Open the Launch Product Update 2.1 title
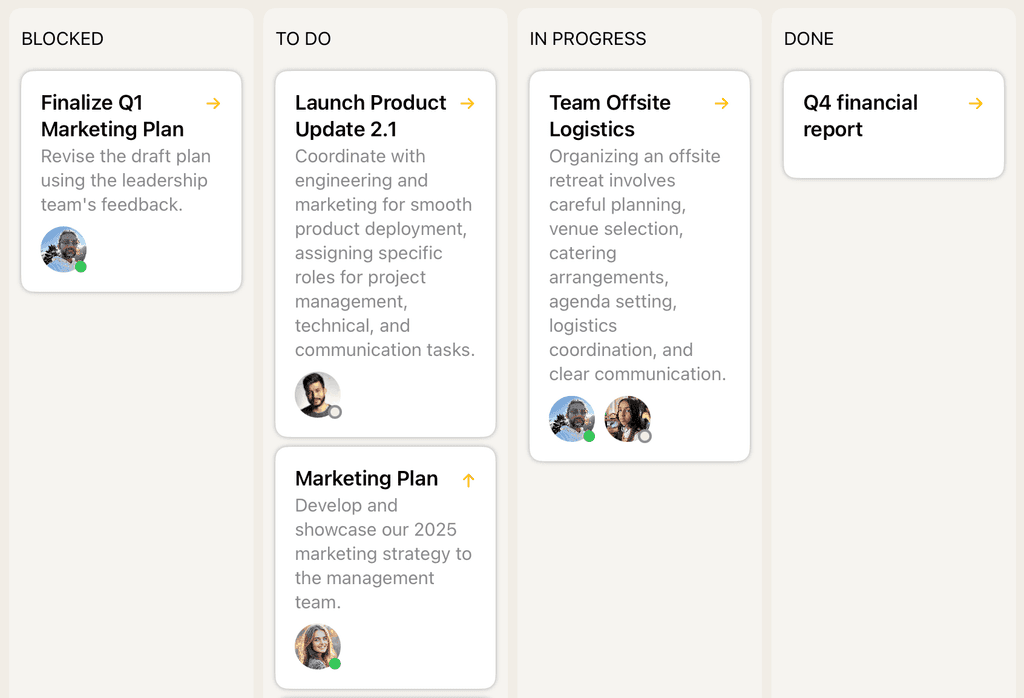This screenshot has width=1024, height=698. [370, 116]
